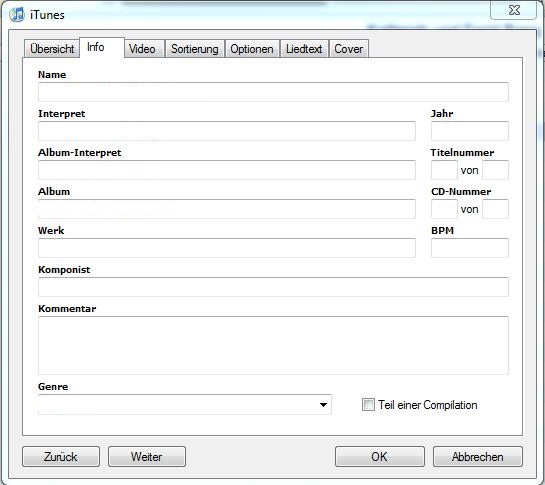Show the Liedtext tab
Screen dimensions: 545x485
pyautogui.click(x=304, y=49)
